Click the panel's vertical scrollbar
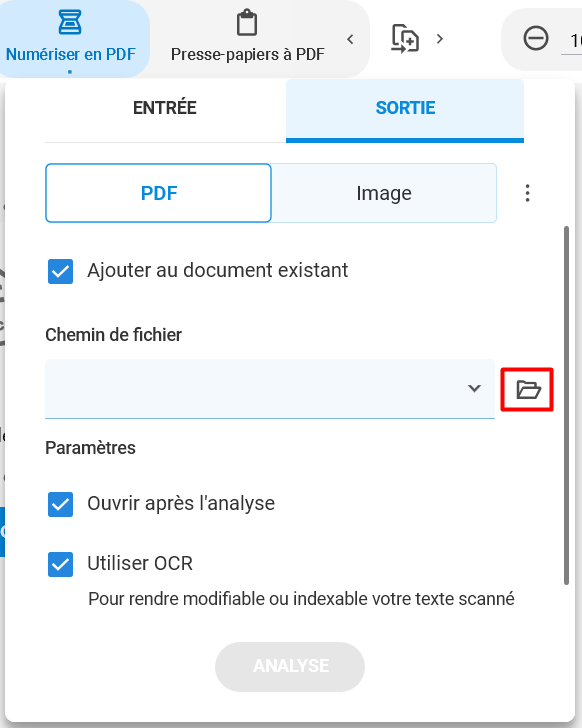Image resolution: width=582 pixels, height=728 pixels. click(566, 405)
